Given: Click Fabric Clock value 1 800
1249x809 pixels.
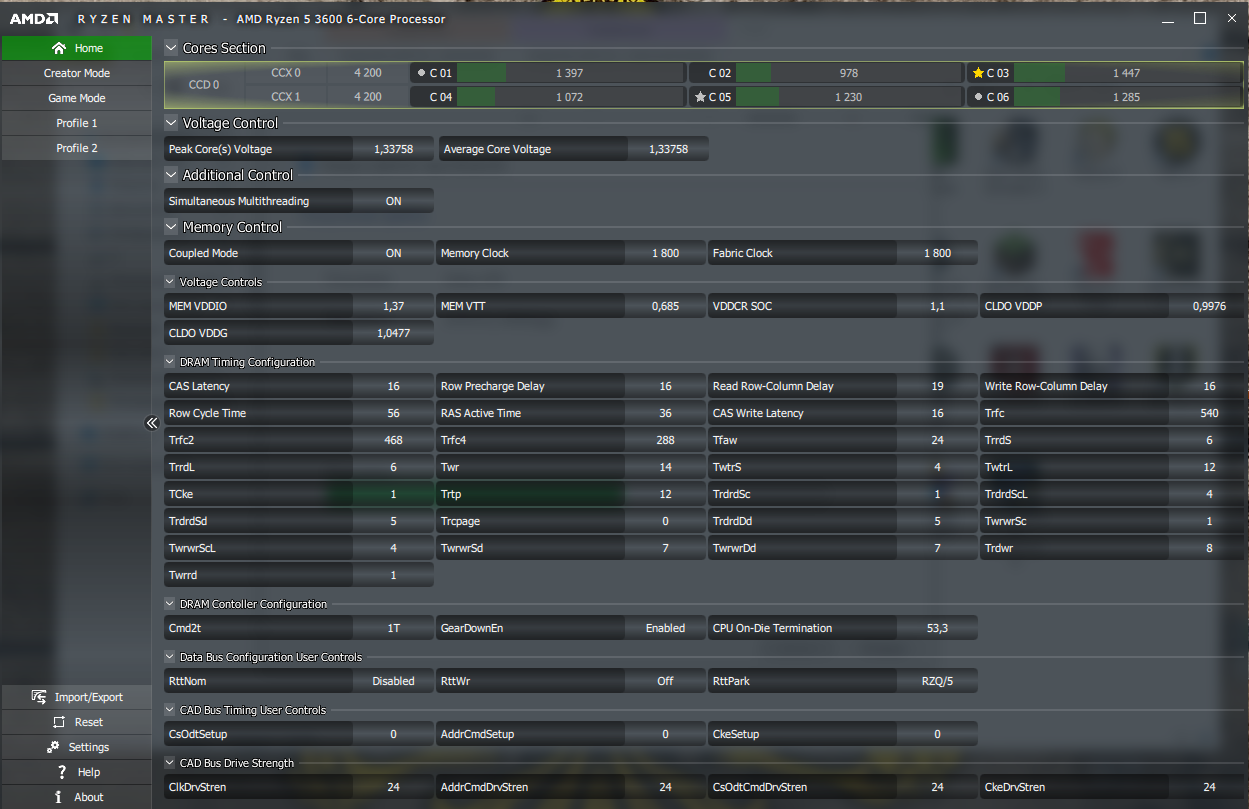Looking at the screenshot, I should click(x=937, y=253).
